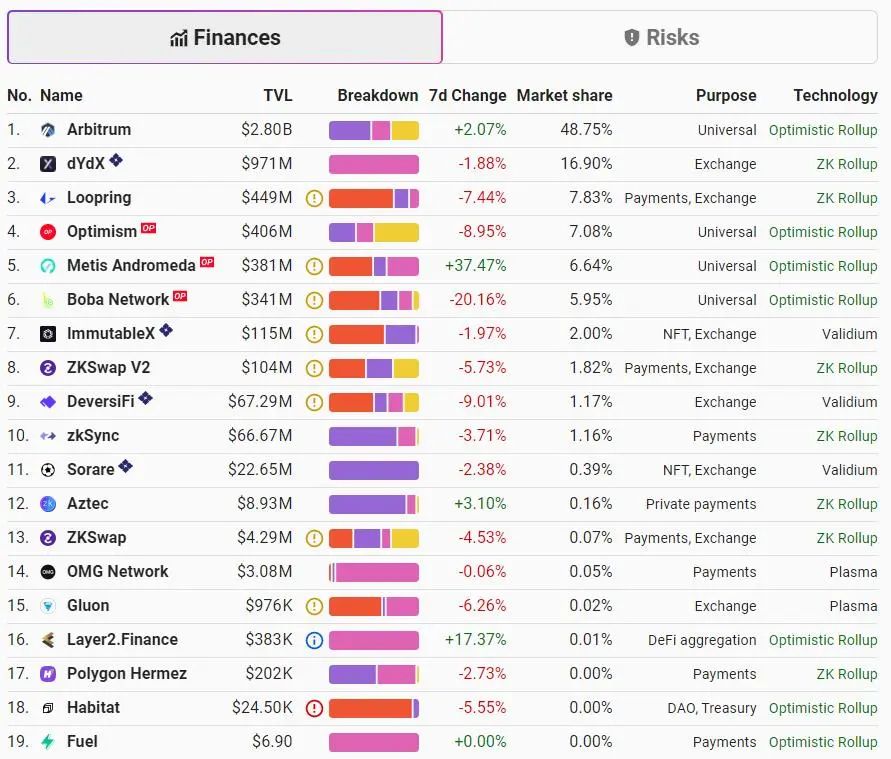Click the dYdX pink breakdown bar
This screenshot has height=759, width=891.
[x=374, y=164]
